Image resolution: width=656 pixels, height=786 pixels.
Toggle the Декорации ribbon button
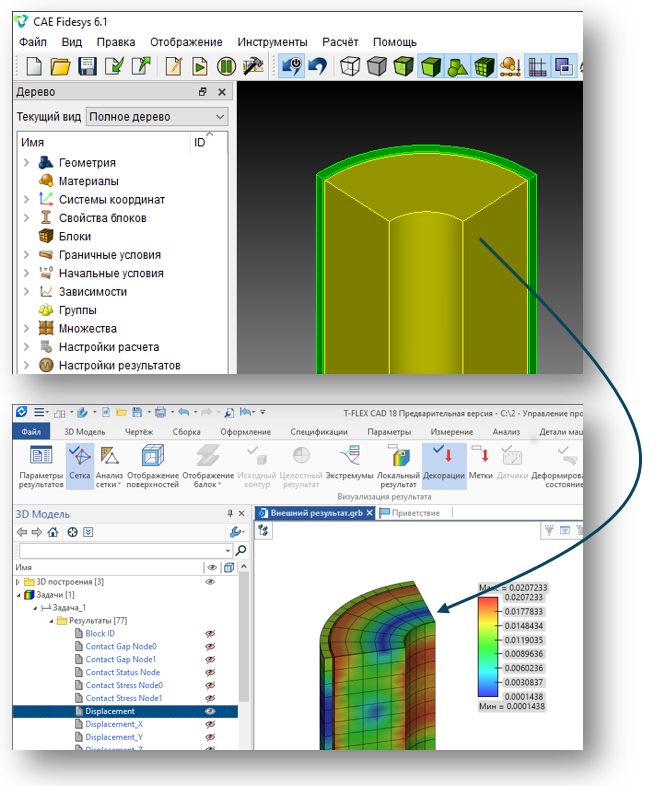point(444,467)
